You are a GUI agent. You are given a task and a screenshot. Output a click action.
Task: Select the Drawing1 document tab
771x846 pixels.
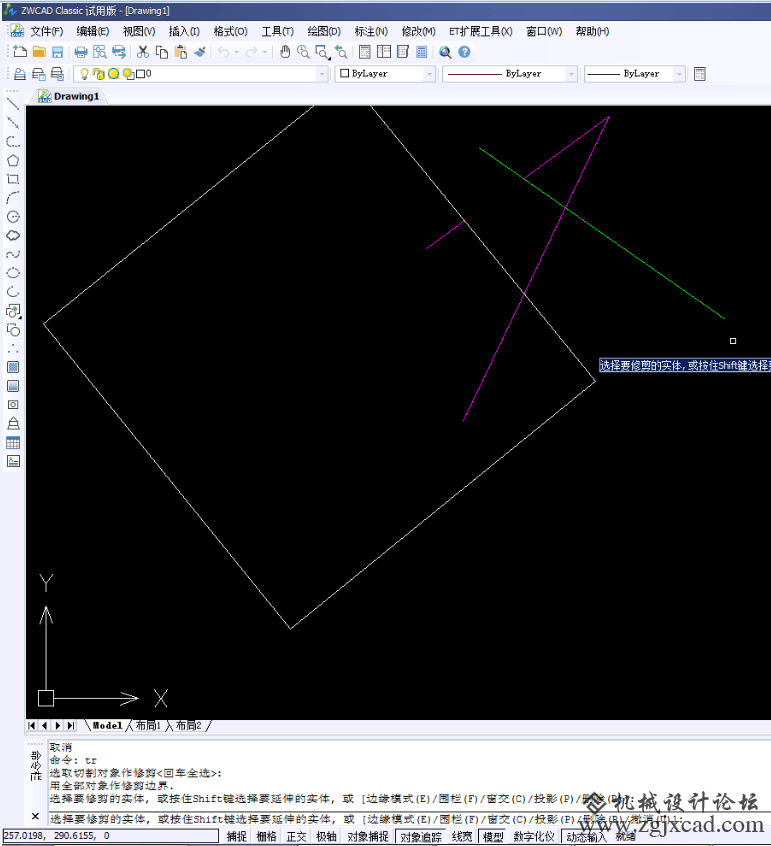[69, 96]
